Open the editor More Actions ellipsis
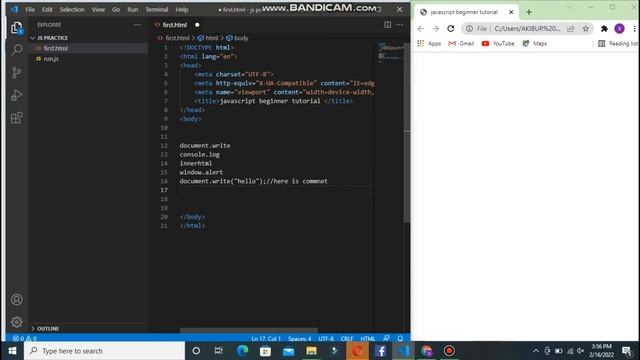 400,24
